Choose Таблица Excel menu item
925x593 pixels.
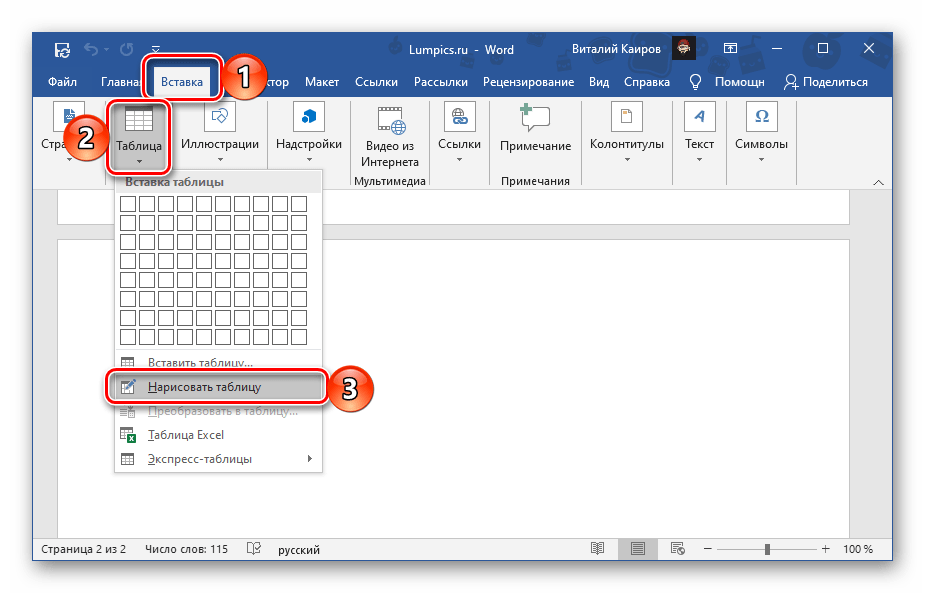(218, 435)
